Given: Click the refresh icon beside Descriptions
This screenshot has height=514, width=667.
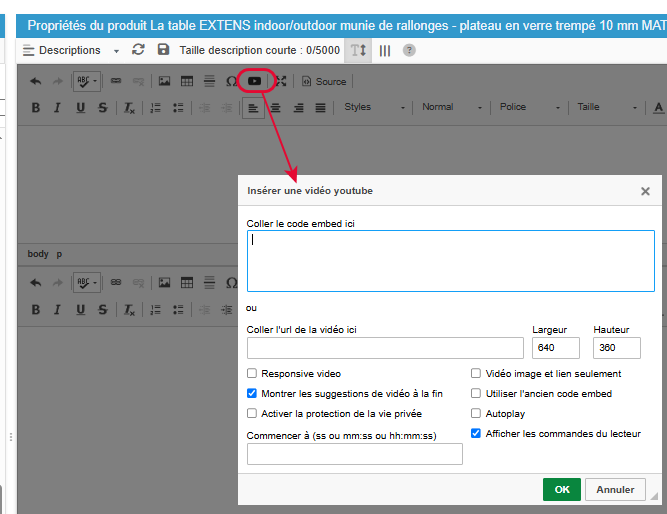Looking at the screenshot, I should 138,50.
